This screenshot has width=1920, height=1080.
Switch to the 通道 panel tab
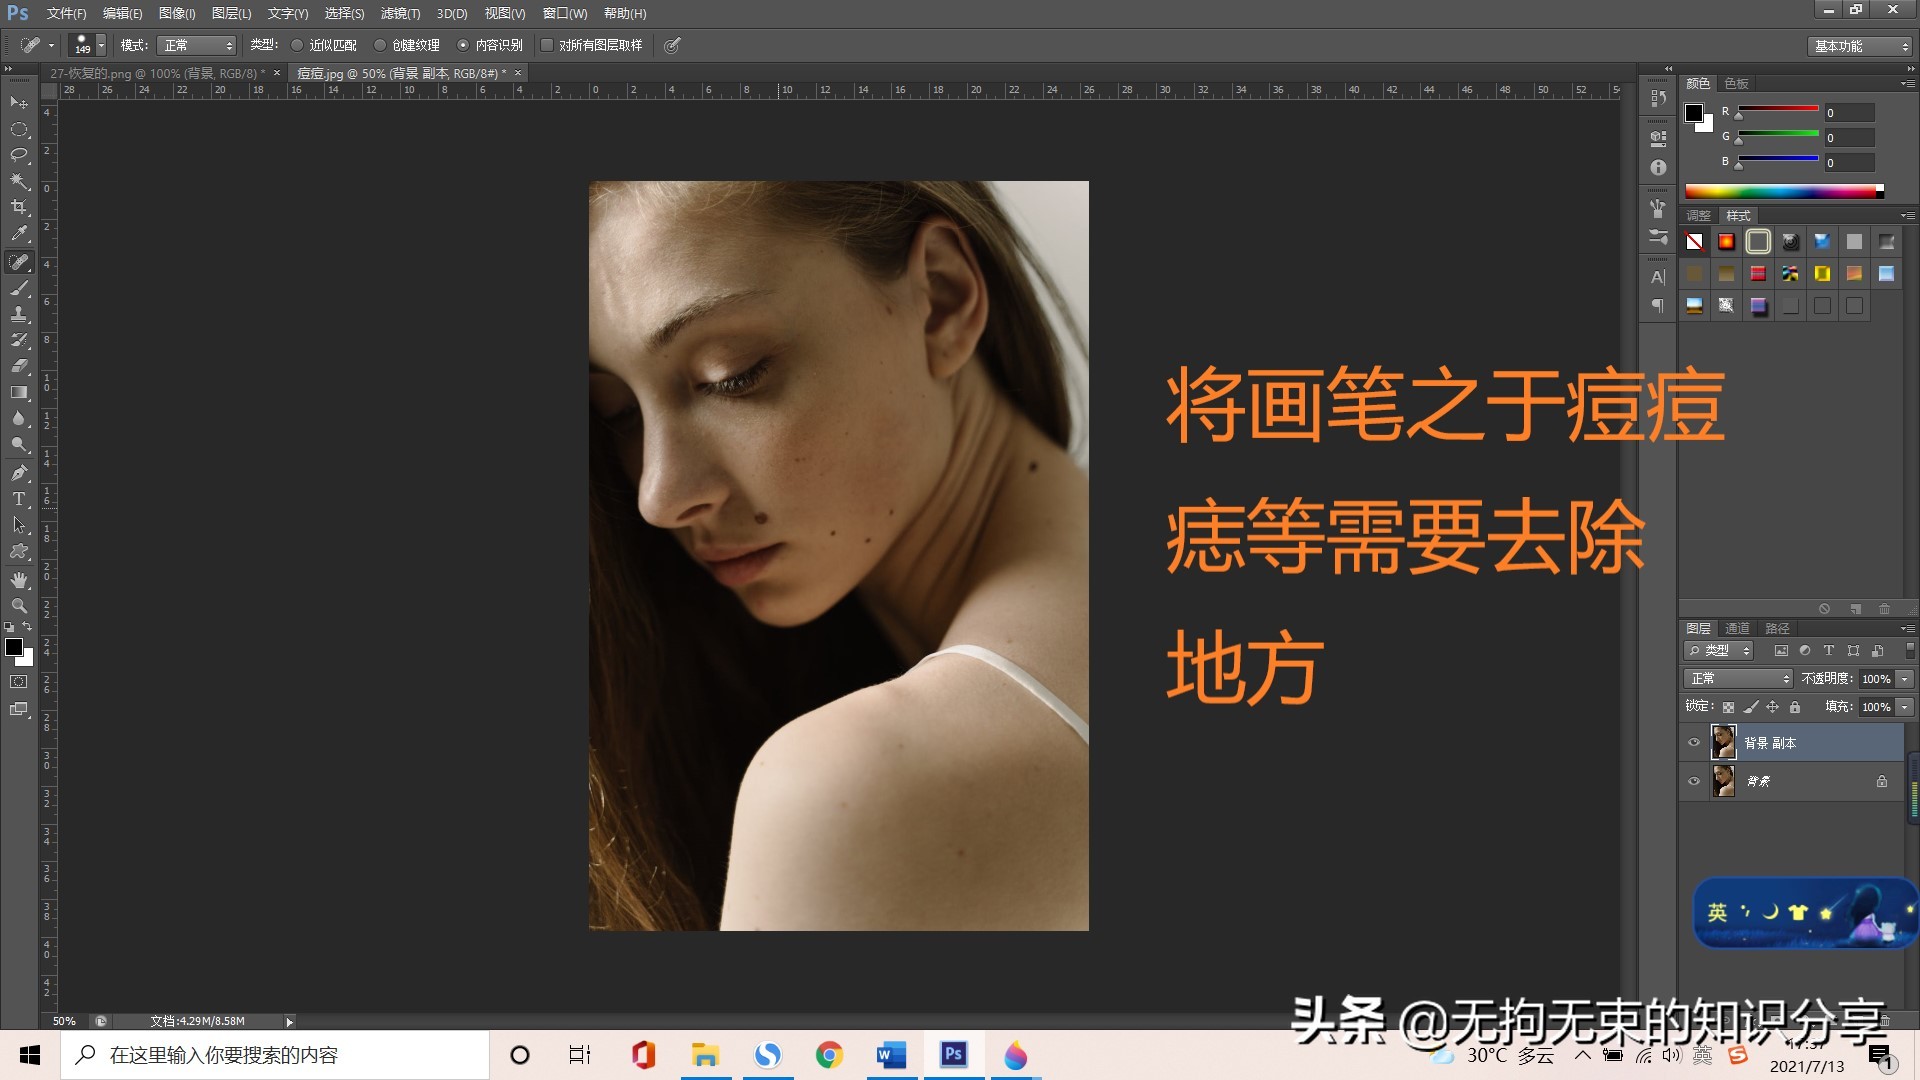tap(1737, 628)
